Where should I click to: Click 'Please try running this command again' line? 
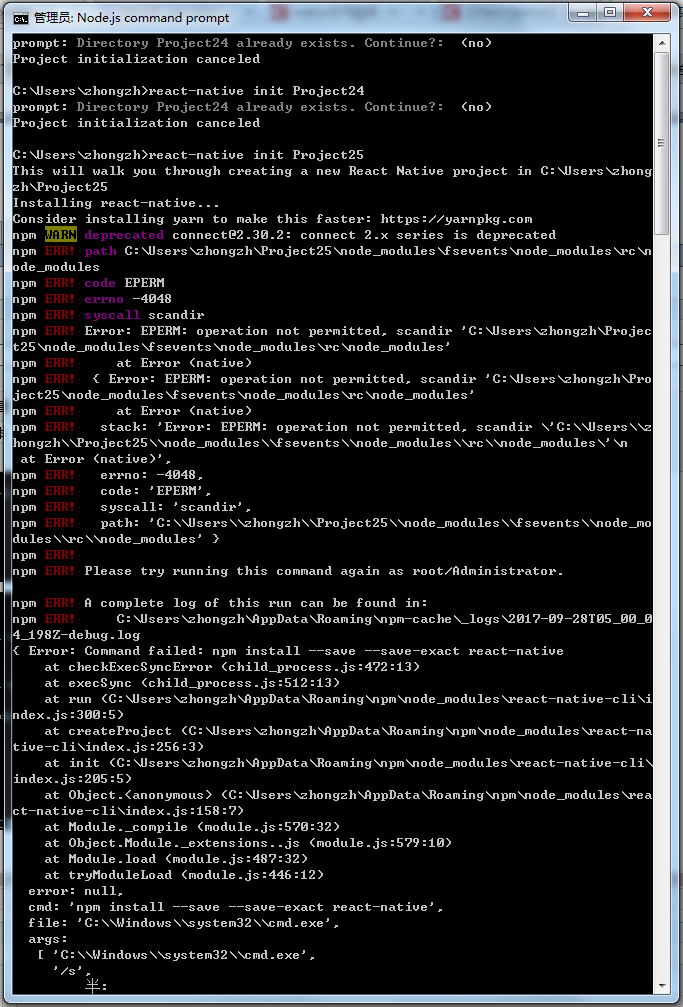click(288, 571)
